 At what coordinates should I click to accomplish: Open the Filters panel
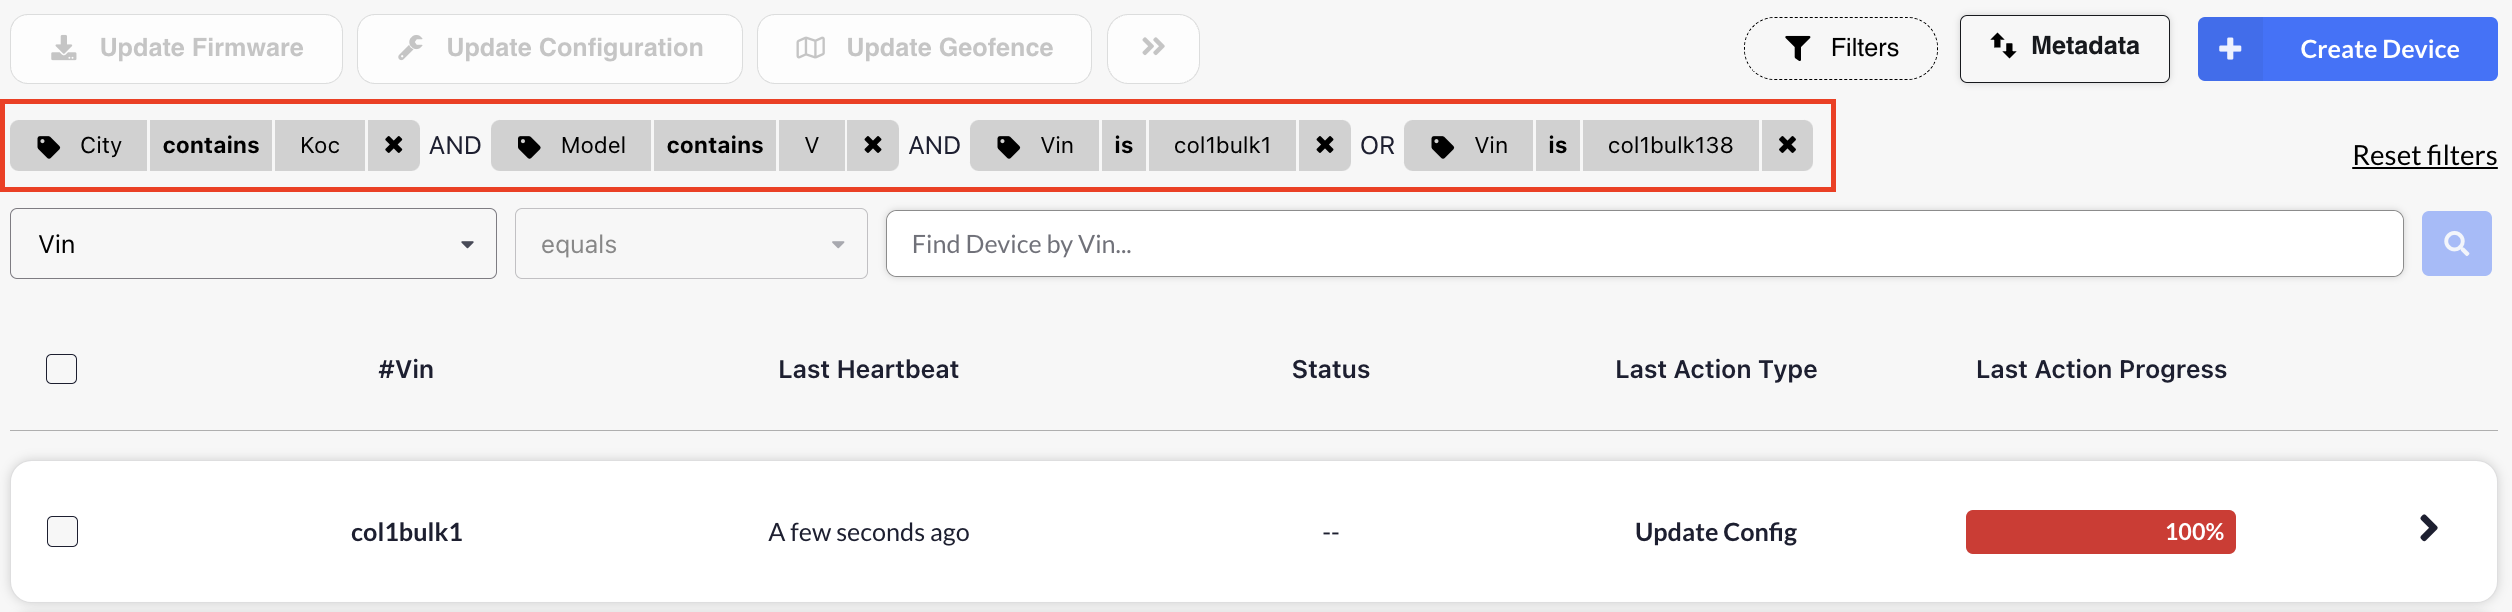click(x=1840, y=48)
